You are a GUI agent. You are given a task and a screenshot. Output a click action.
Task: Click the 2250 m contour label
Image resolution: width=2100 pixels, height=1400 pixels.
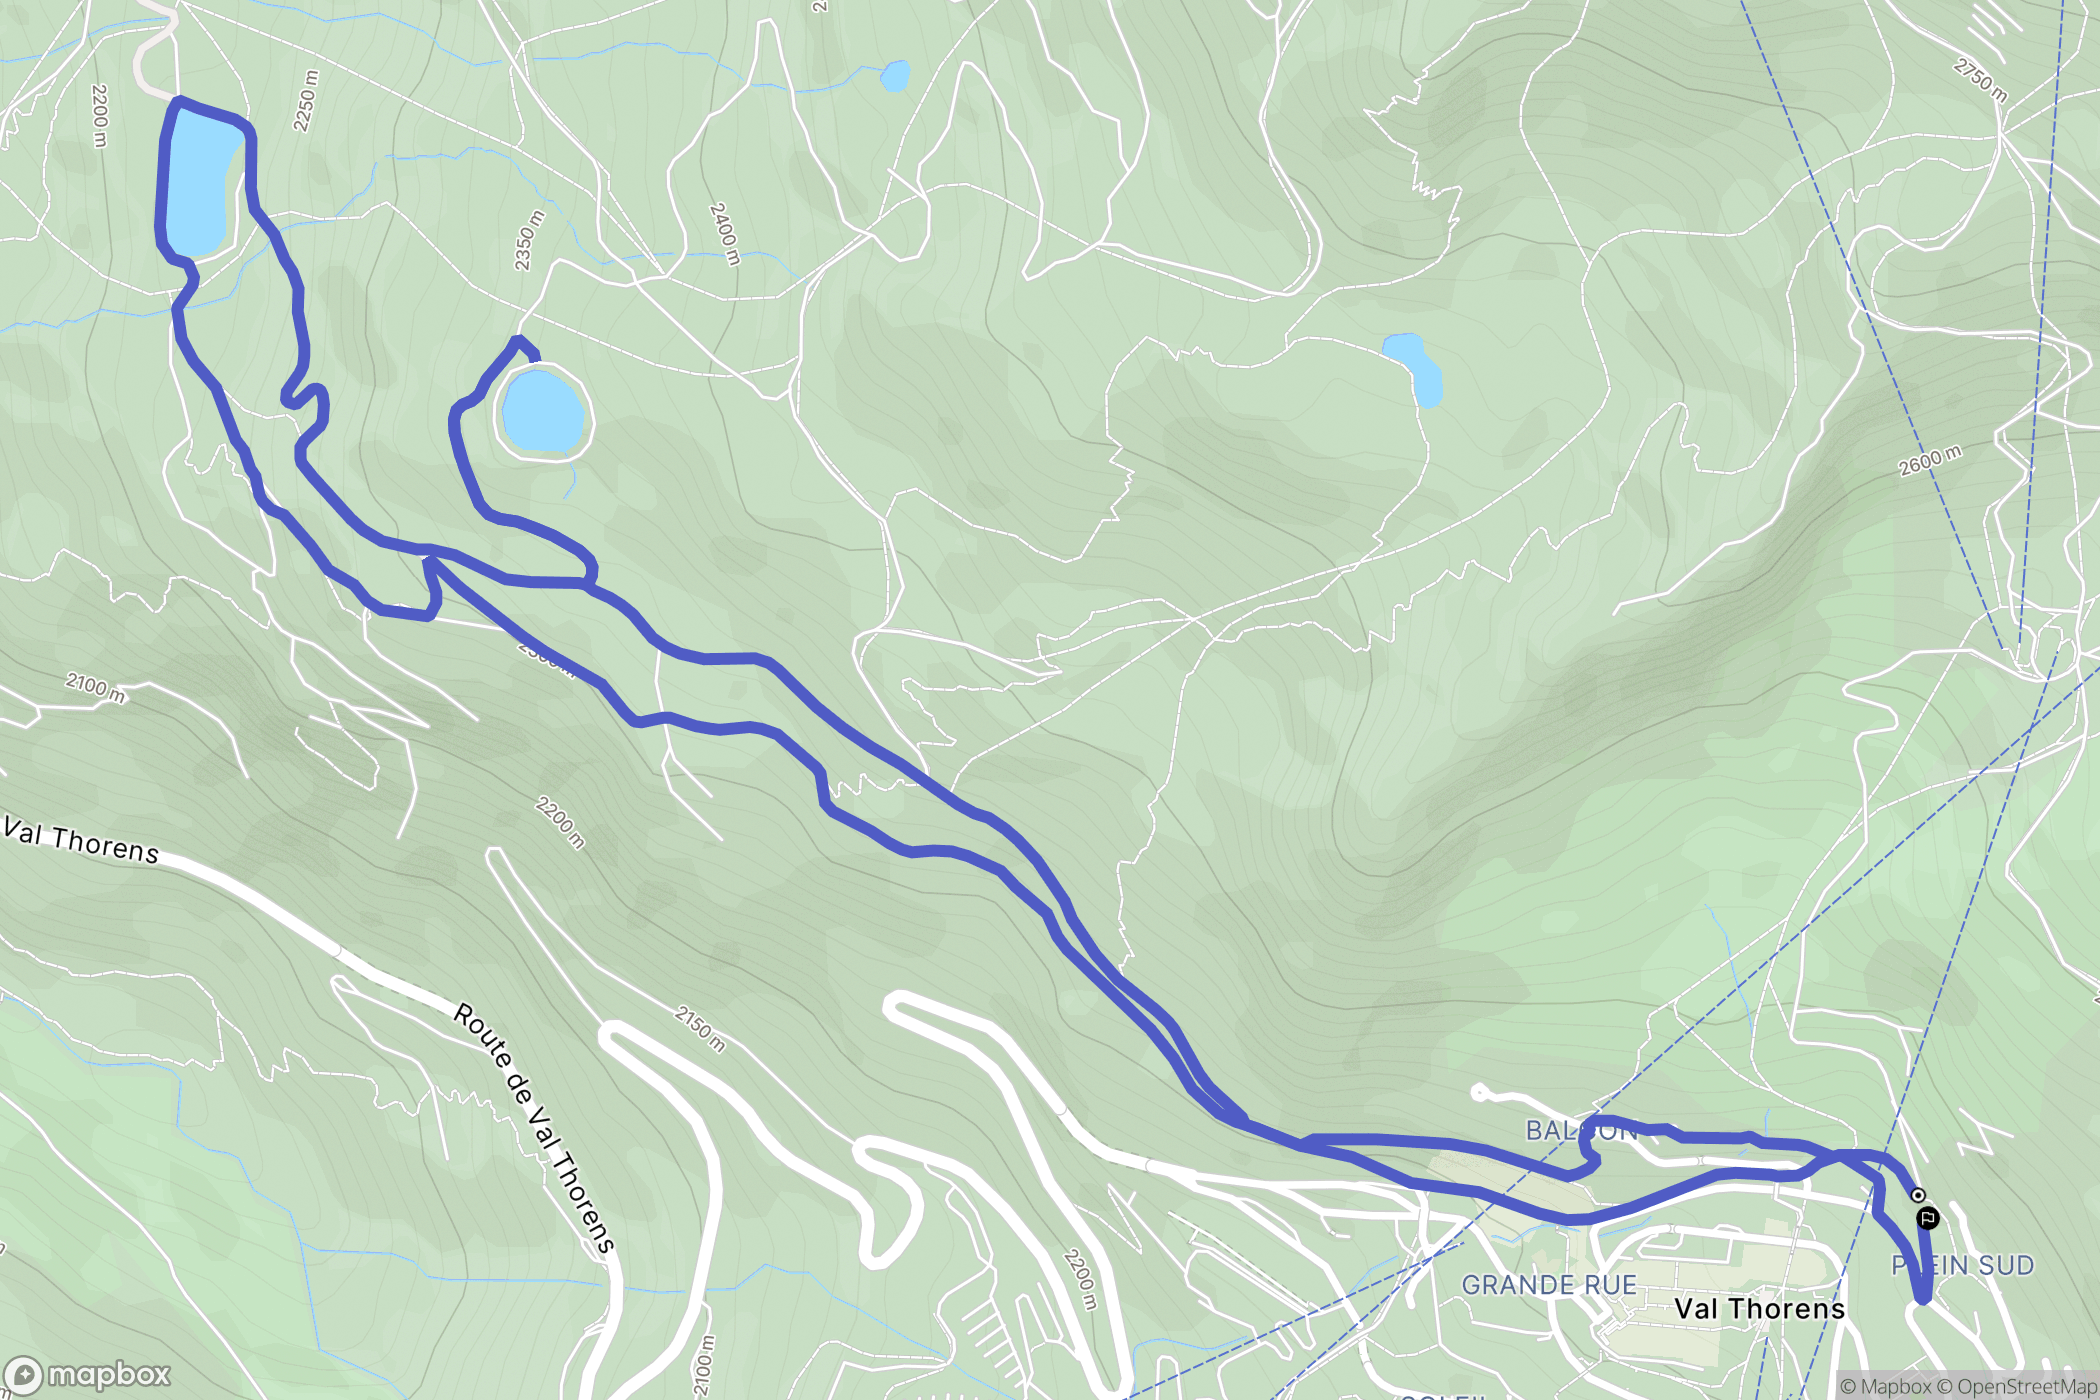click(x=306, y=100)
